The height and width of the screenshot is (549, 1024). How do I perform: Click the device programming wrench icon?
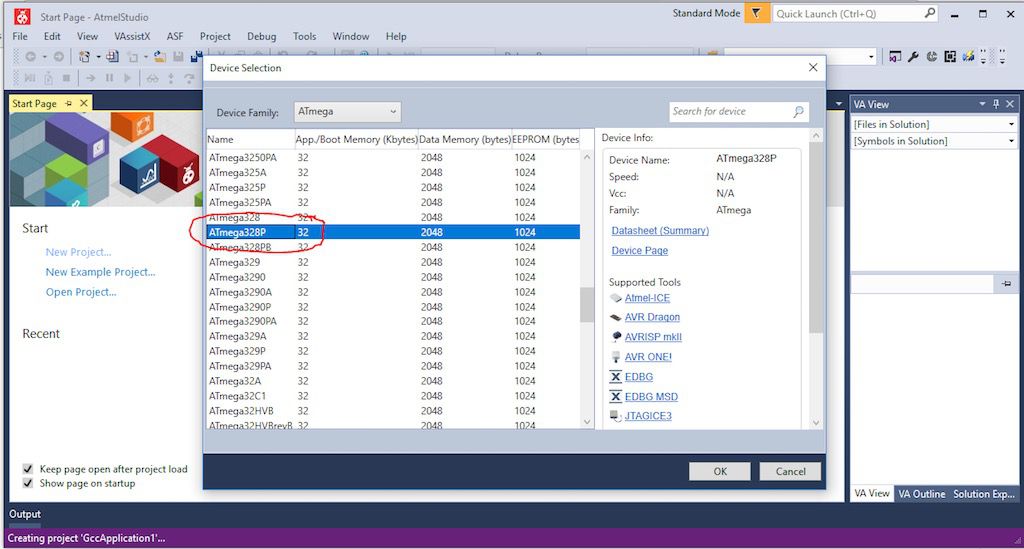(x=913, y=57)
